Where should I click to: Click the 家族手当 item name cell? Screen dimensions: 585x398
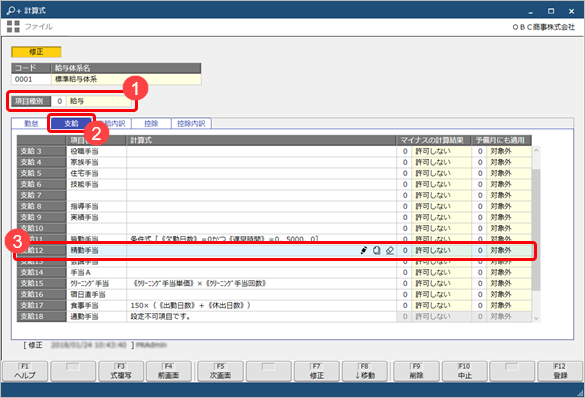tap(96, 162)
